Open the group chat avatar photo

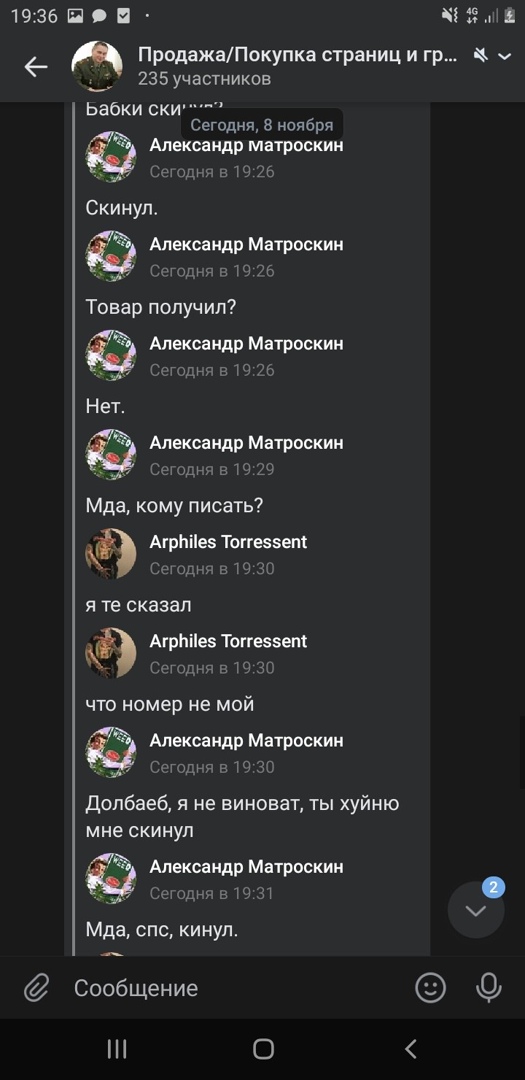(x=97, y=67)
